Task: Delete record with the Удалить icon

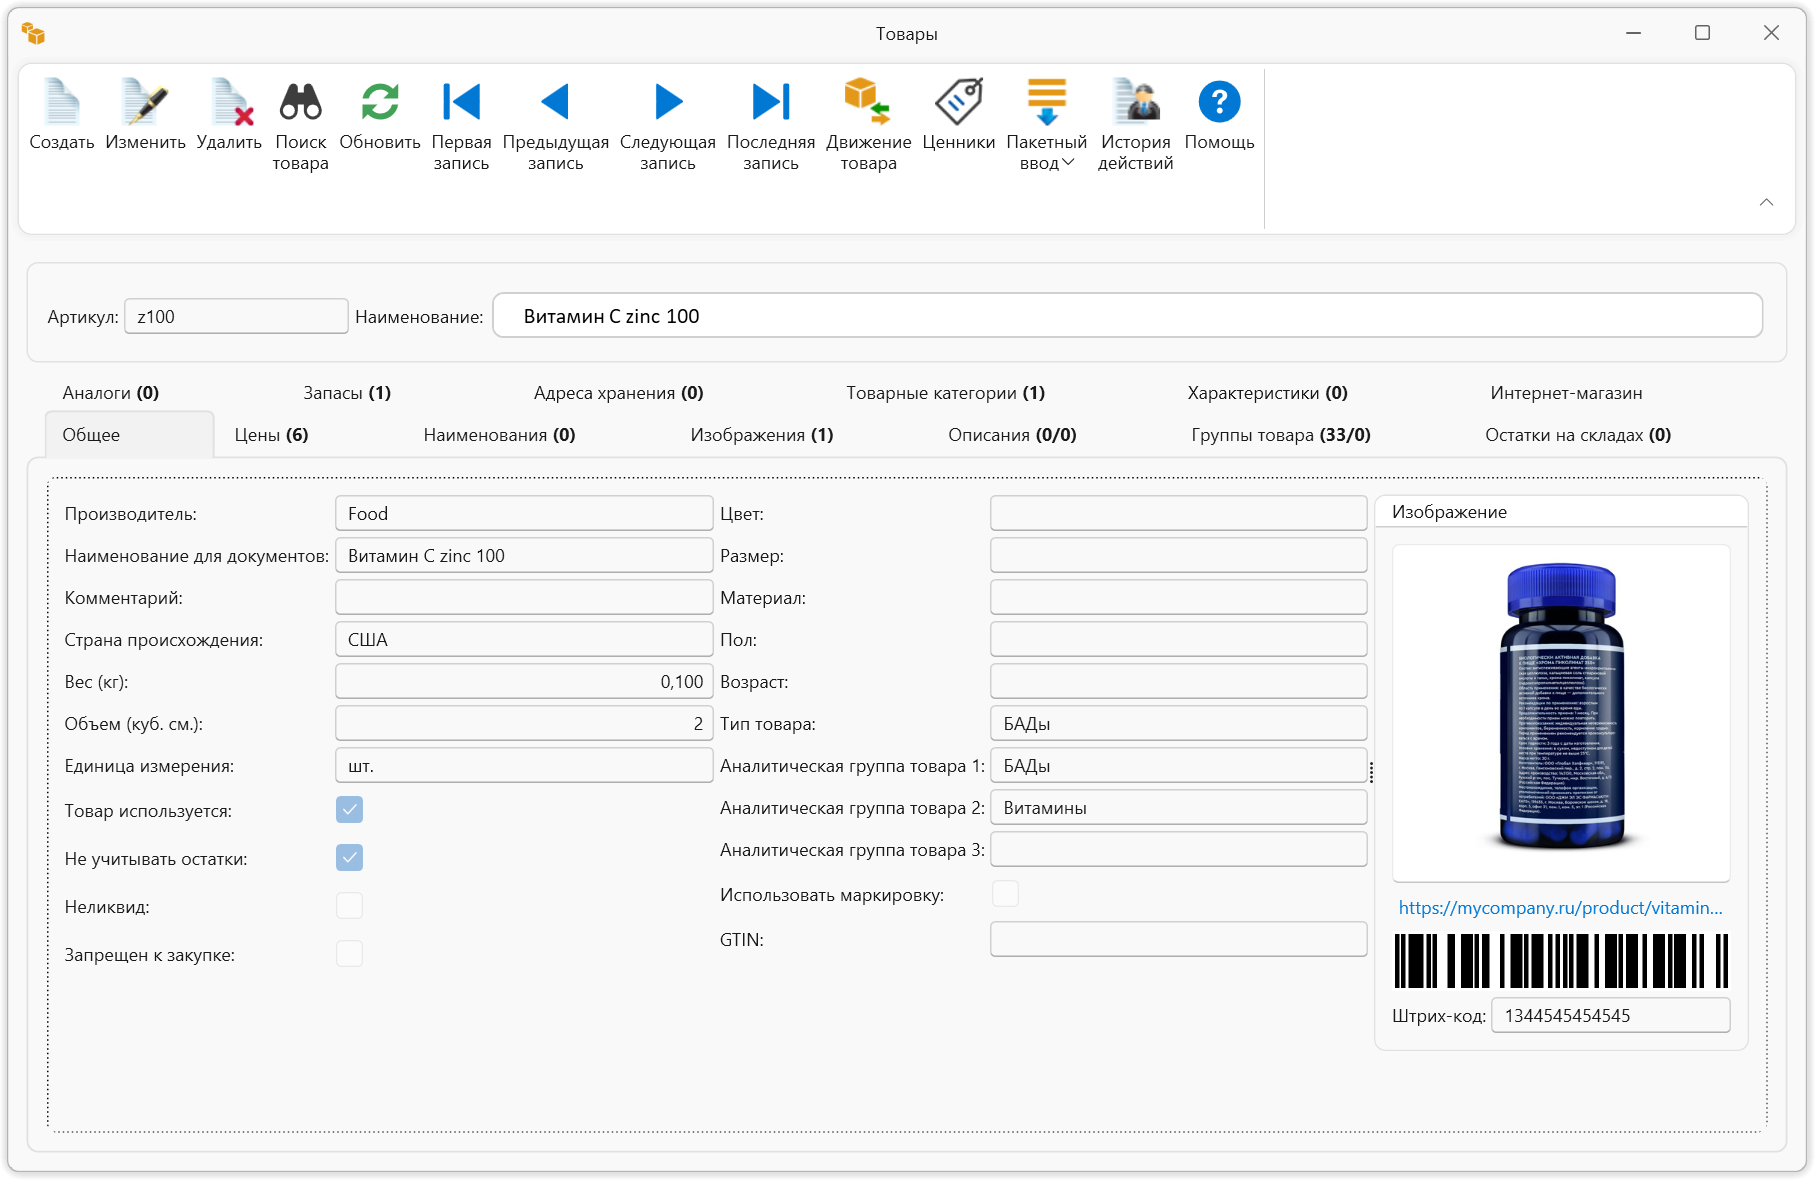Action: [x=229, y=103]
